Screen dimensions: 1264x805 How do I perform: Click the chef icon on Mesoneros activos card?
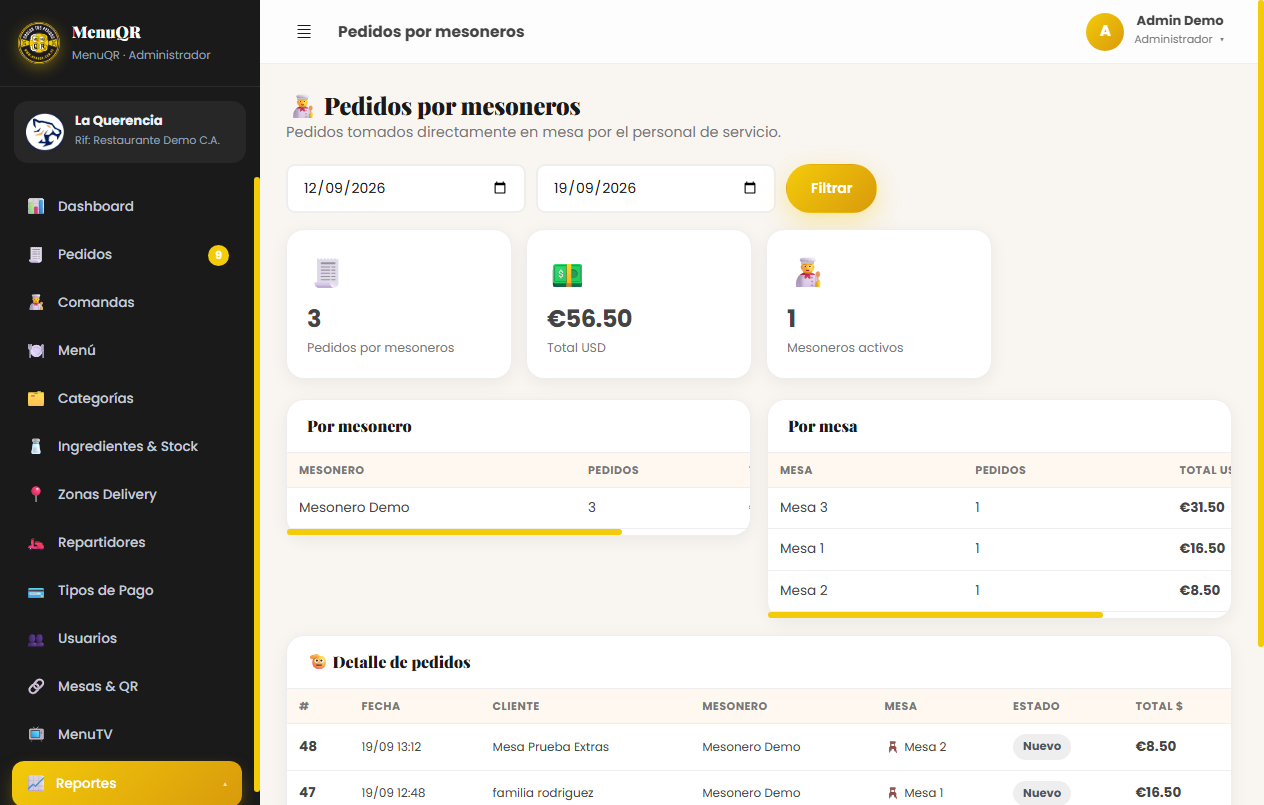(808, 273)
